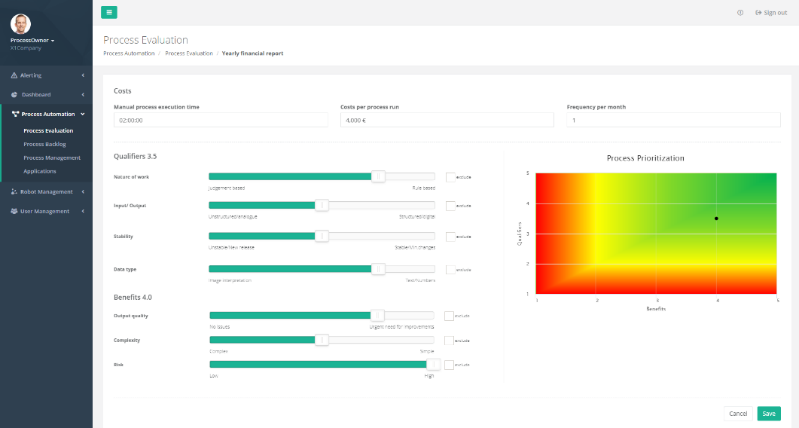Expand the Alerting menu chevron

pyautogui.click(x=82, y=75)
